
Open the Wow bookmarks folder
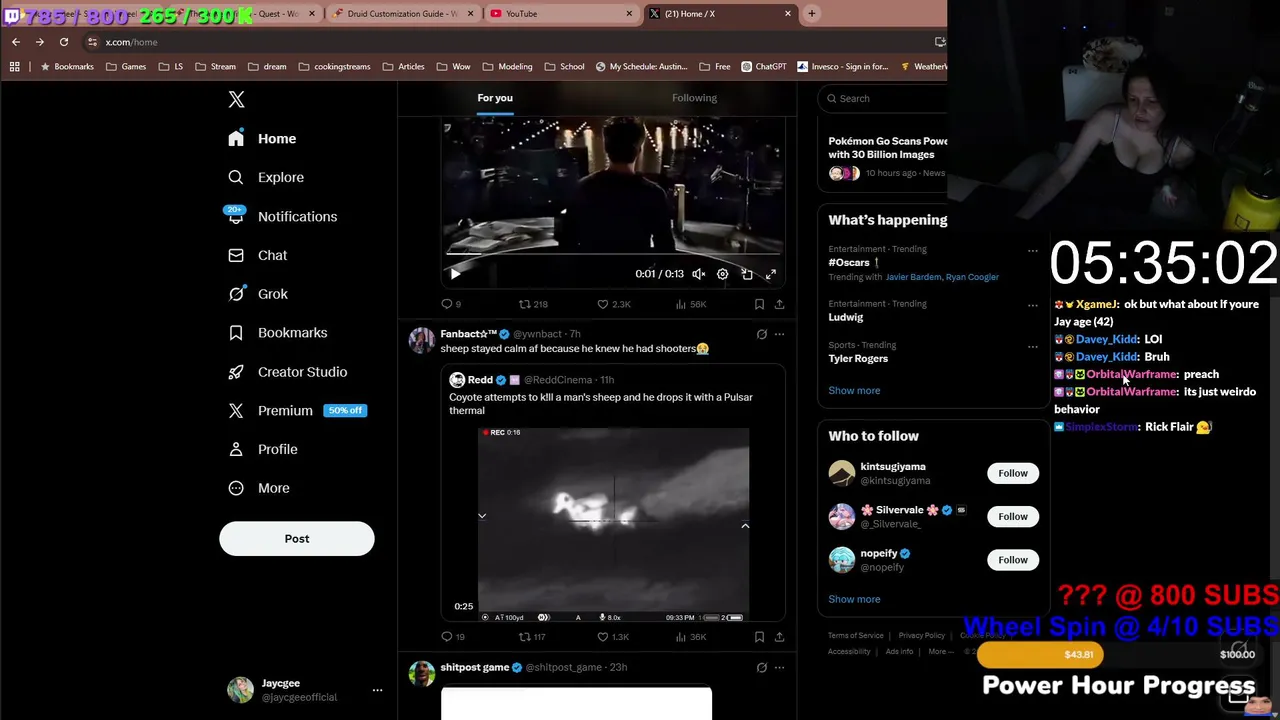click(454, 67)
